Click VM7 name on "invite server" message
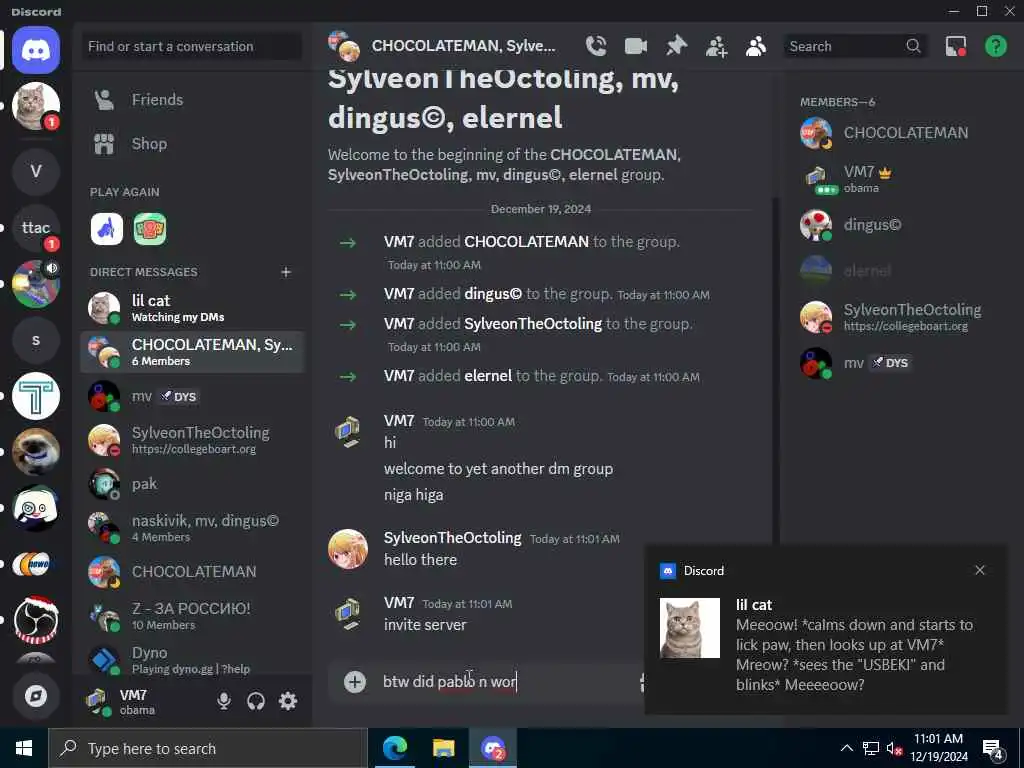This screenshot has width=1024, height=768. tap(399, 603)
